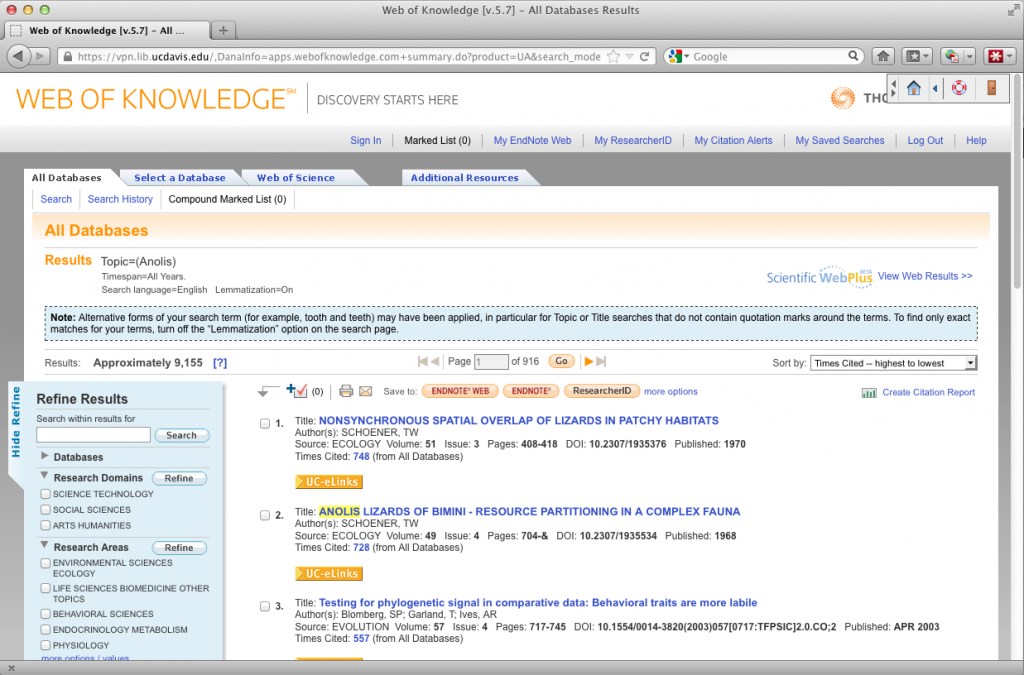The height and width of the screenshot is (675, 1024).
Task: Open the address bar history dropdown arrow
Action: click(630, 57)
